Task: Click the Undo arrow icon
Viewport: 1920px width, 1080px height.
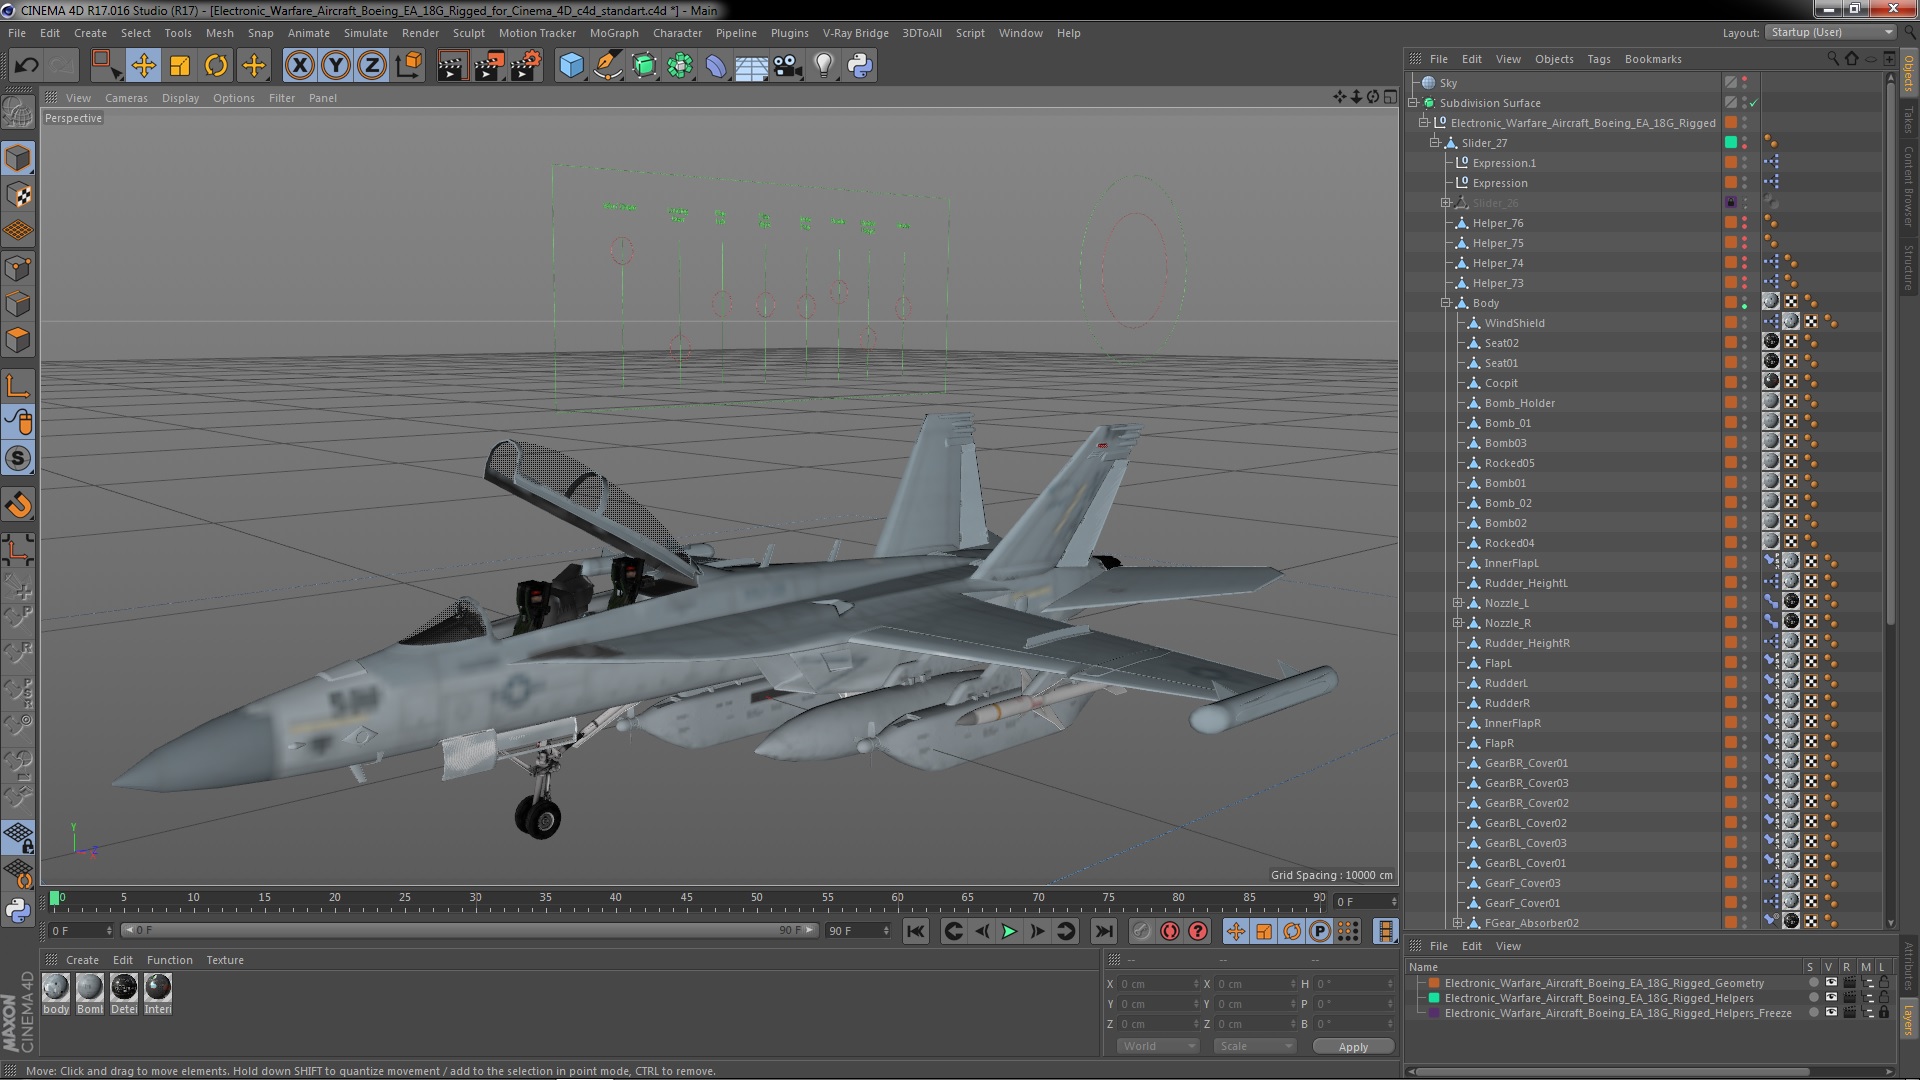Action: [26, 66]
